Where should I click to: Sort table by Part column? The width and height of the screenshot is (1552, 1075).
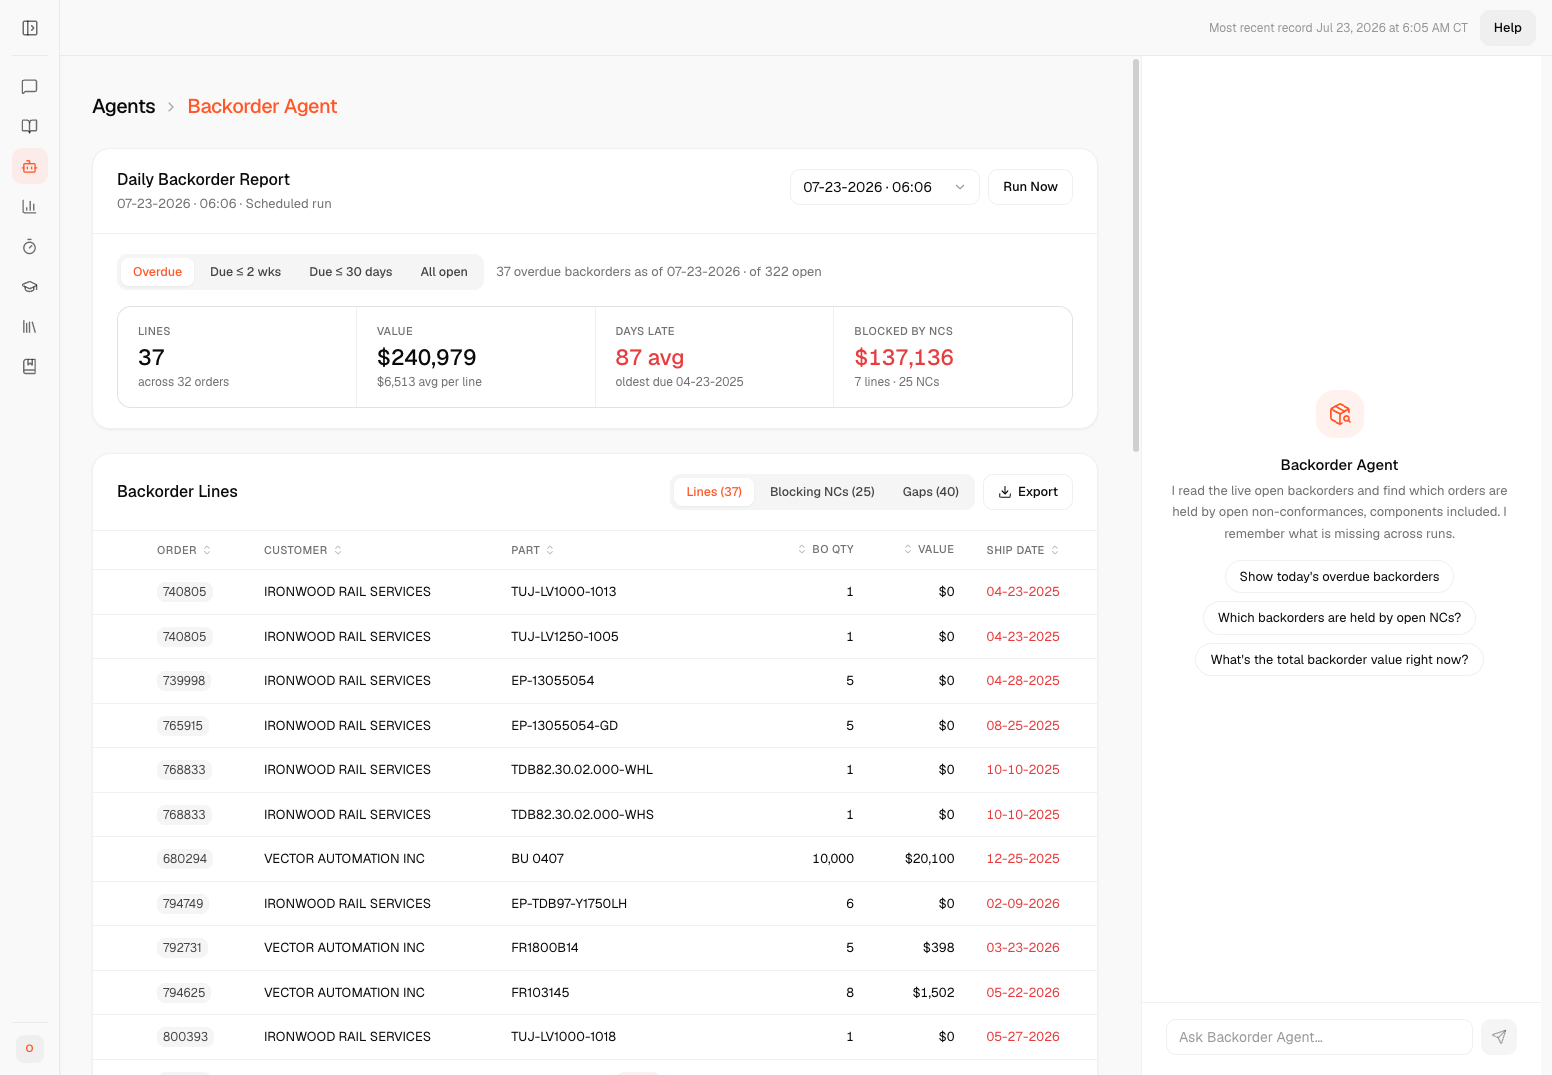coord(532,550)
